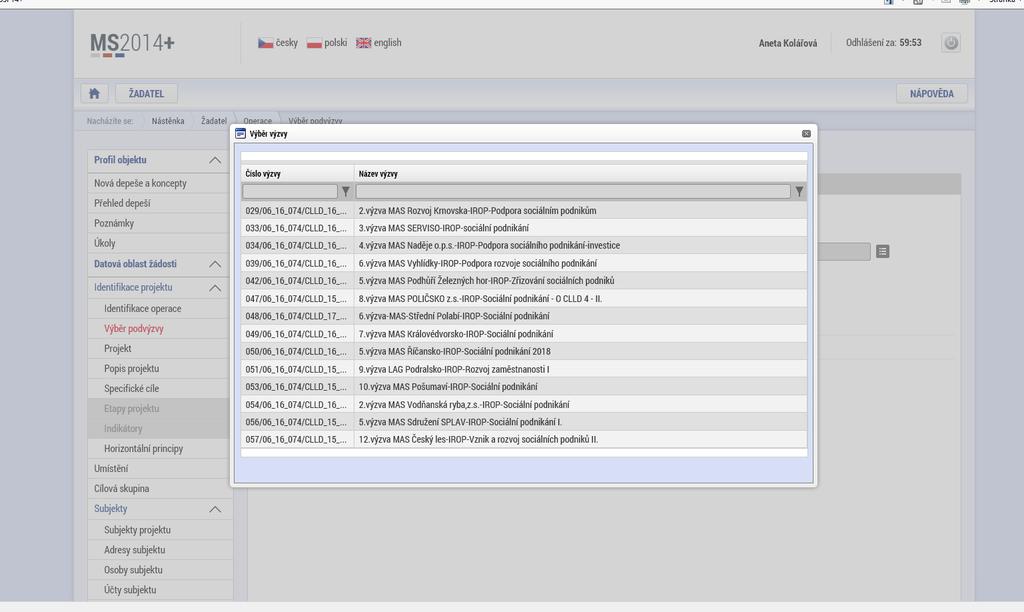The image size is (1024, 612).
Task: Collapse the Profil objektu section
Action: pos(215,160)
